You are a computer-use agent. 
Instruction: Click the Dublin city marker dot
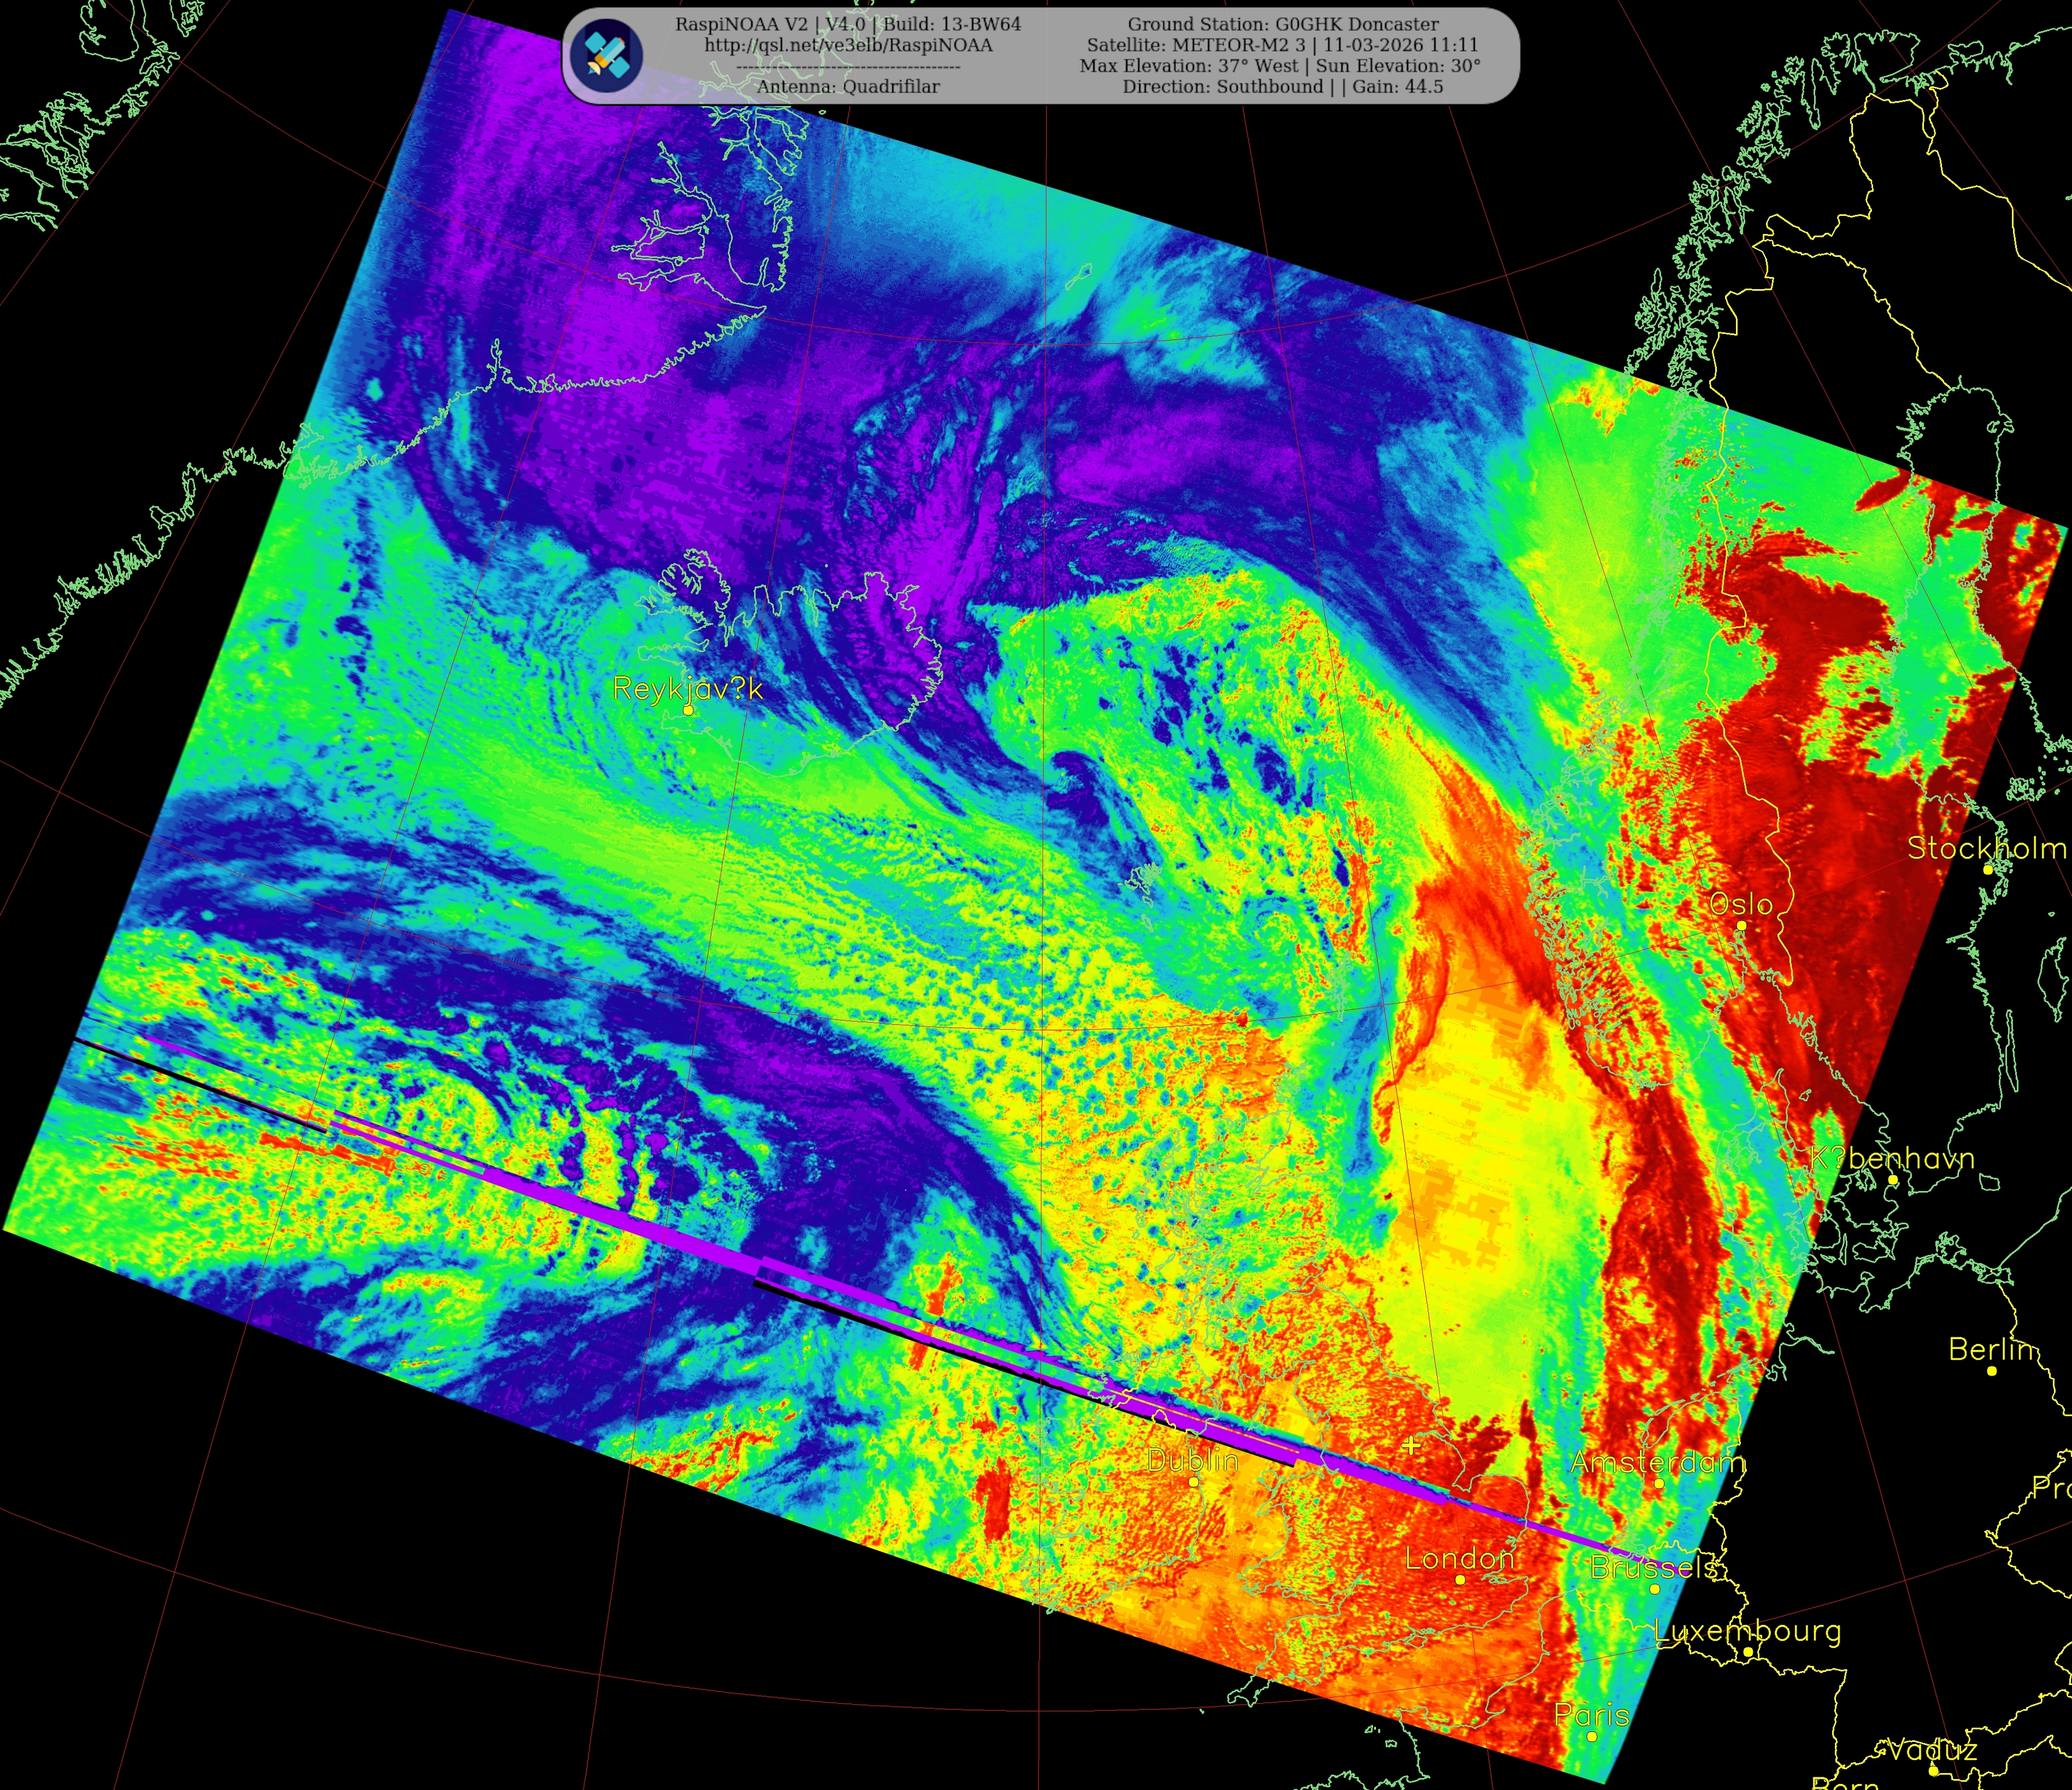pyautogui.click(x=1194, y=1482)
